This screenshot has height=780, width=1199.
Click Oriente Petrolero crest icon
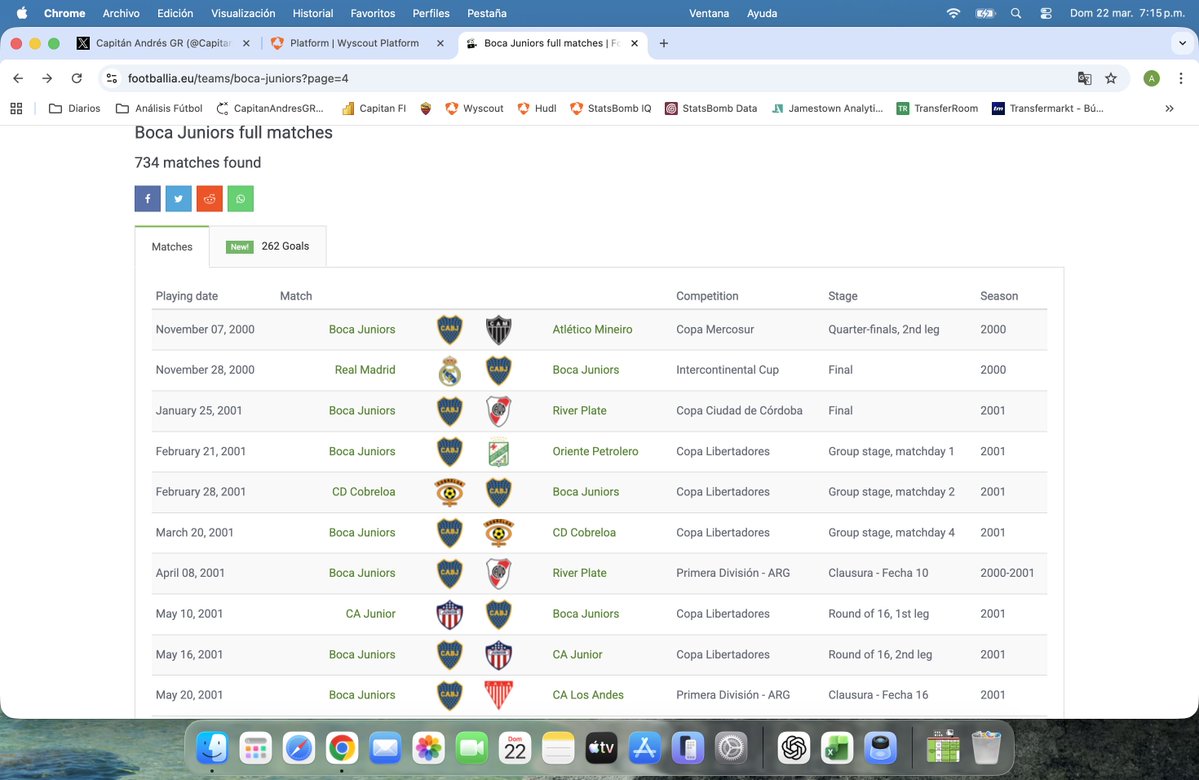click(499, 452)
